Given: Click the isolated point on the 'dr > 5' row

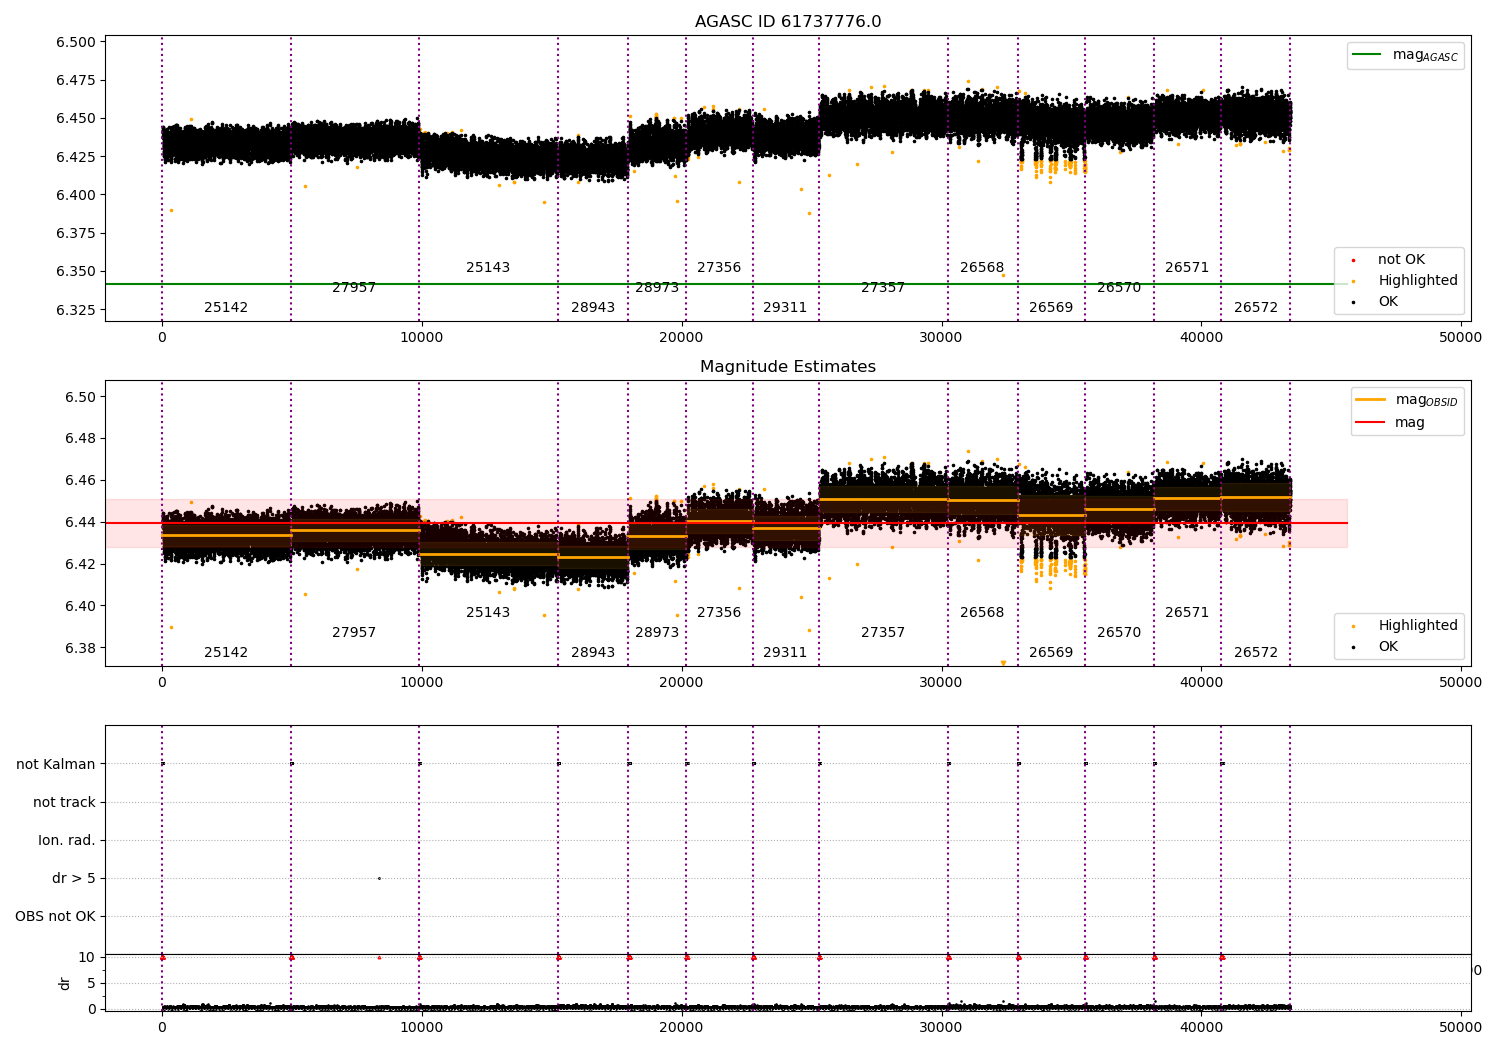Looking at the screenshot, I should [379, 878].
